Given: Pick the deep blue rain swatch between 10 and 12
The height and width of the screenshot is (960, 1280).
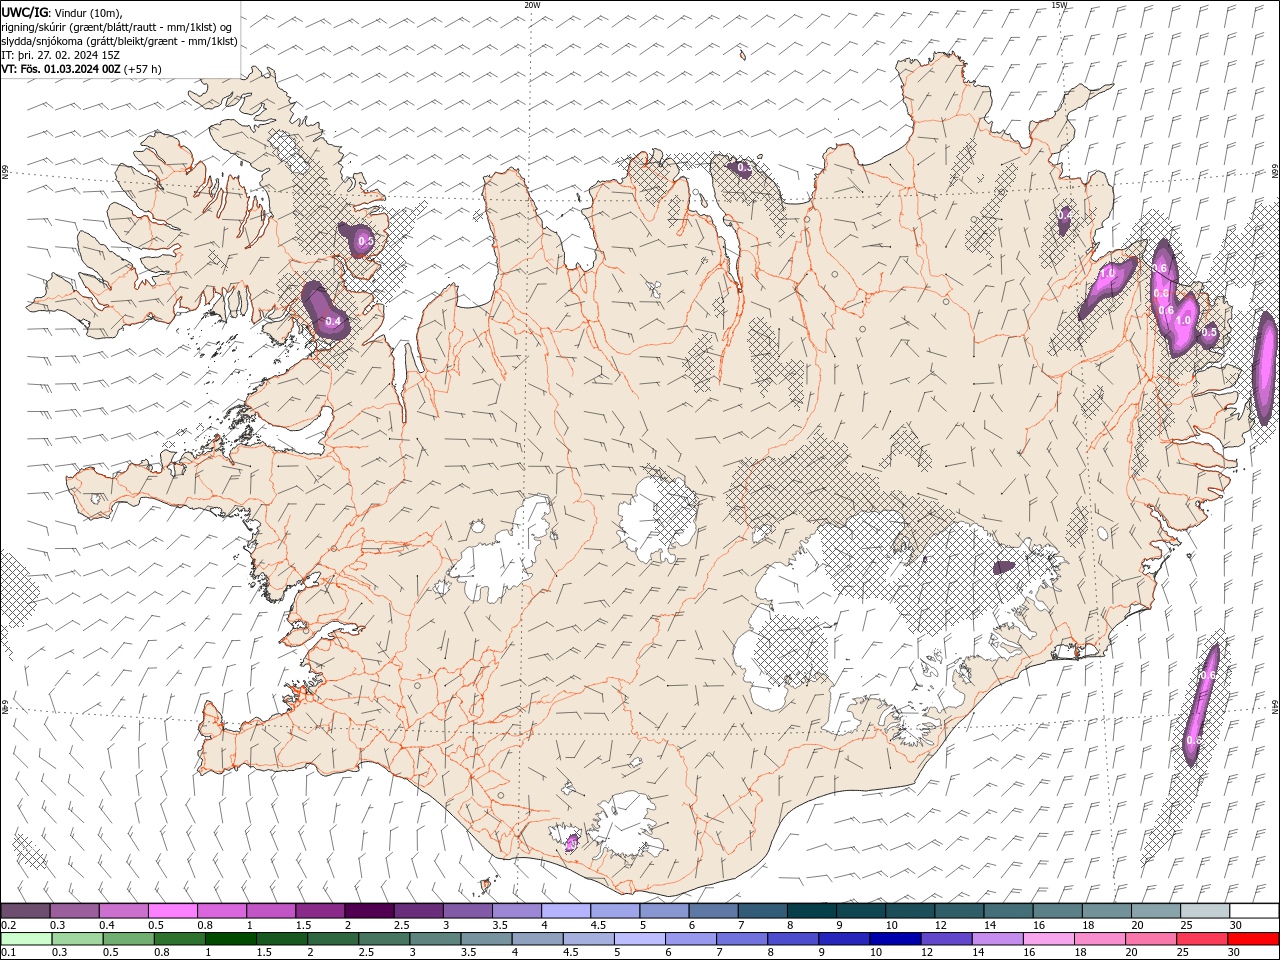Looking at the screenshot, I should [895, 939].
